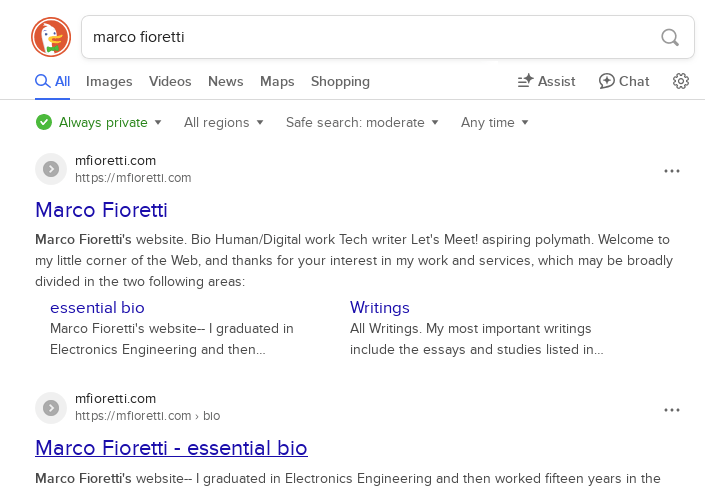Click the favicon of first mfioretti.com result
This screenshot has height=491, width=705.
tap(51, 169)
